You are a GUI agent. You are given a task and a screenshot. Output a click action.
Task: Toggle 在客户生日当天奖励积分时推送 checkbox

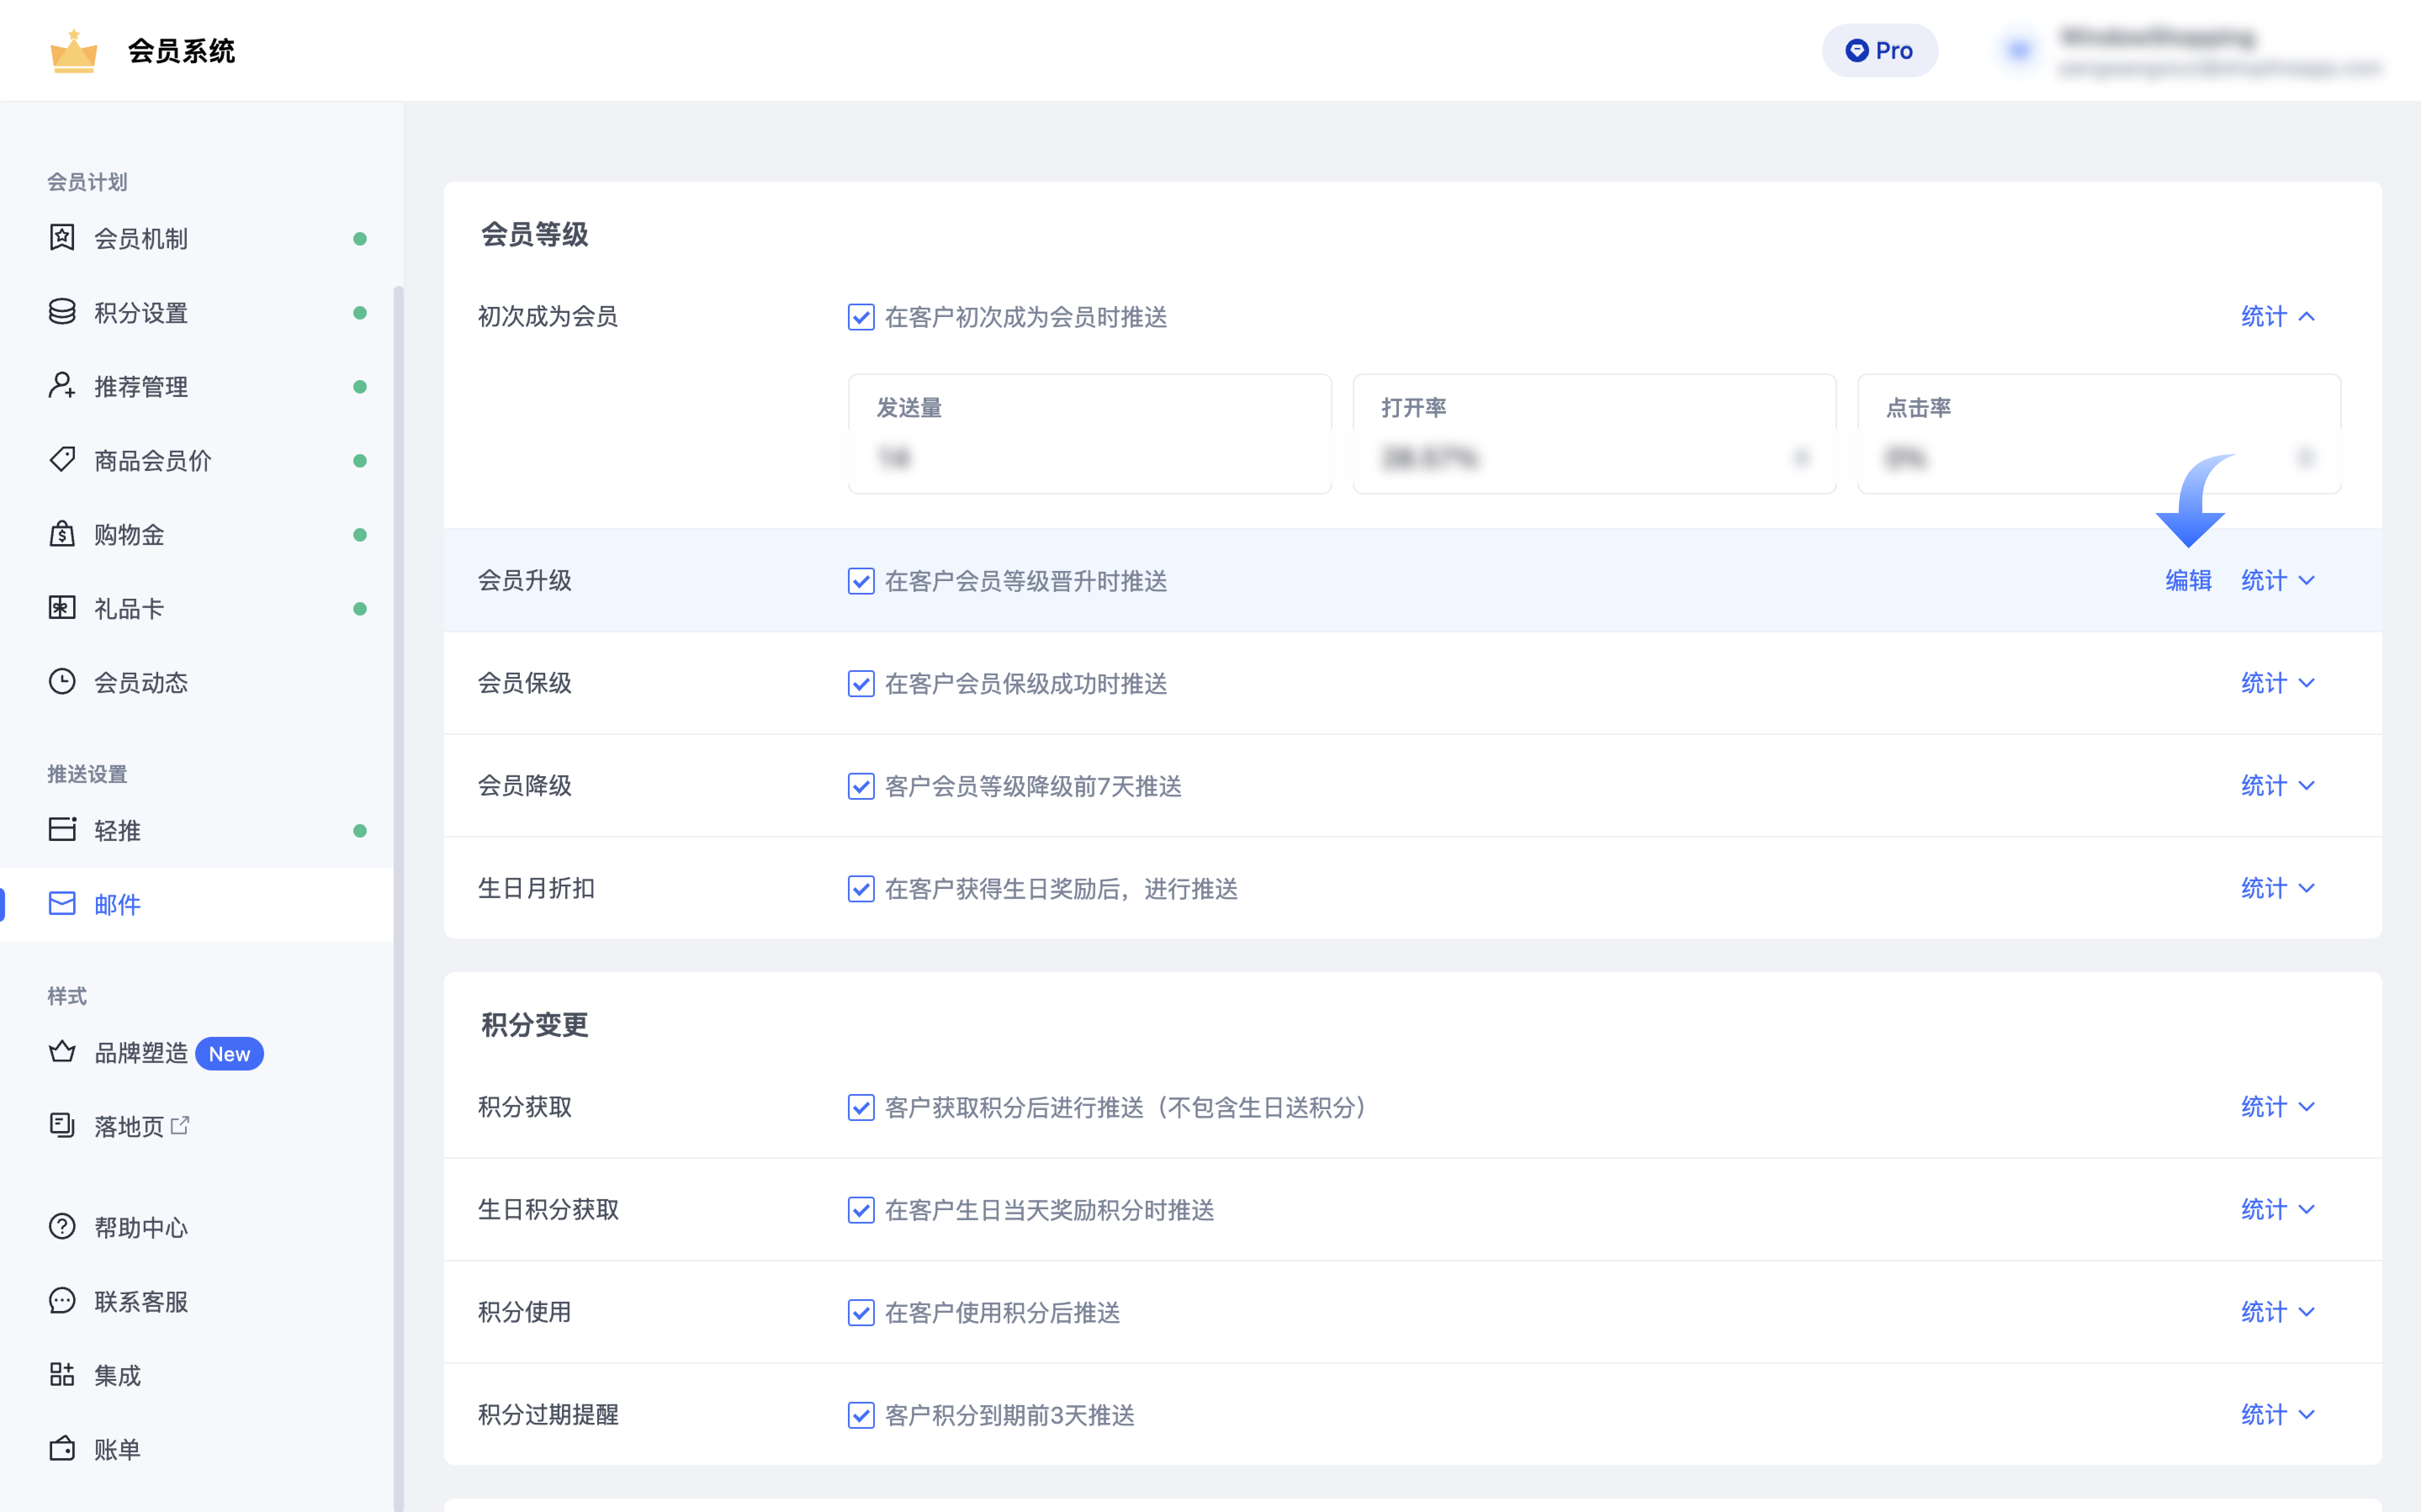pyautogui.click(x=861, y=1210)
